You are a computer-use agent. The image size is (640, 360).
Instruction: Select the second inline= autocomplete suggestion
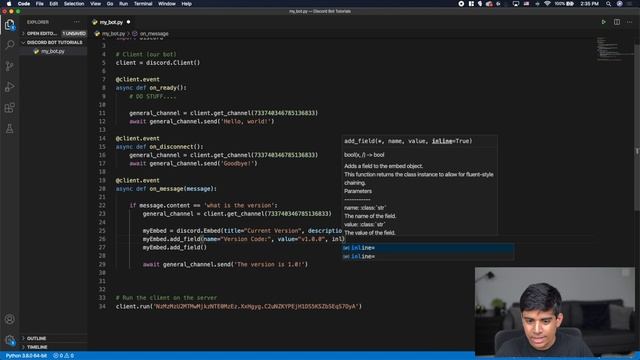(428, 256)
